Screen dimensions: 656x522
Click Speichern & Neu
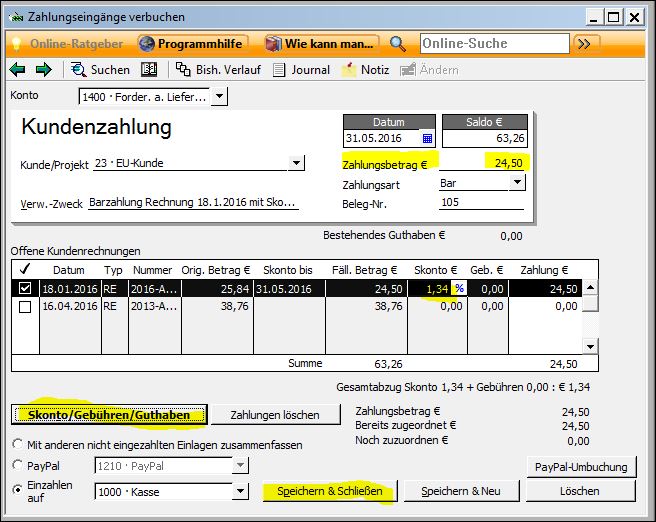coord(461,491)
